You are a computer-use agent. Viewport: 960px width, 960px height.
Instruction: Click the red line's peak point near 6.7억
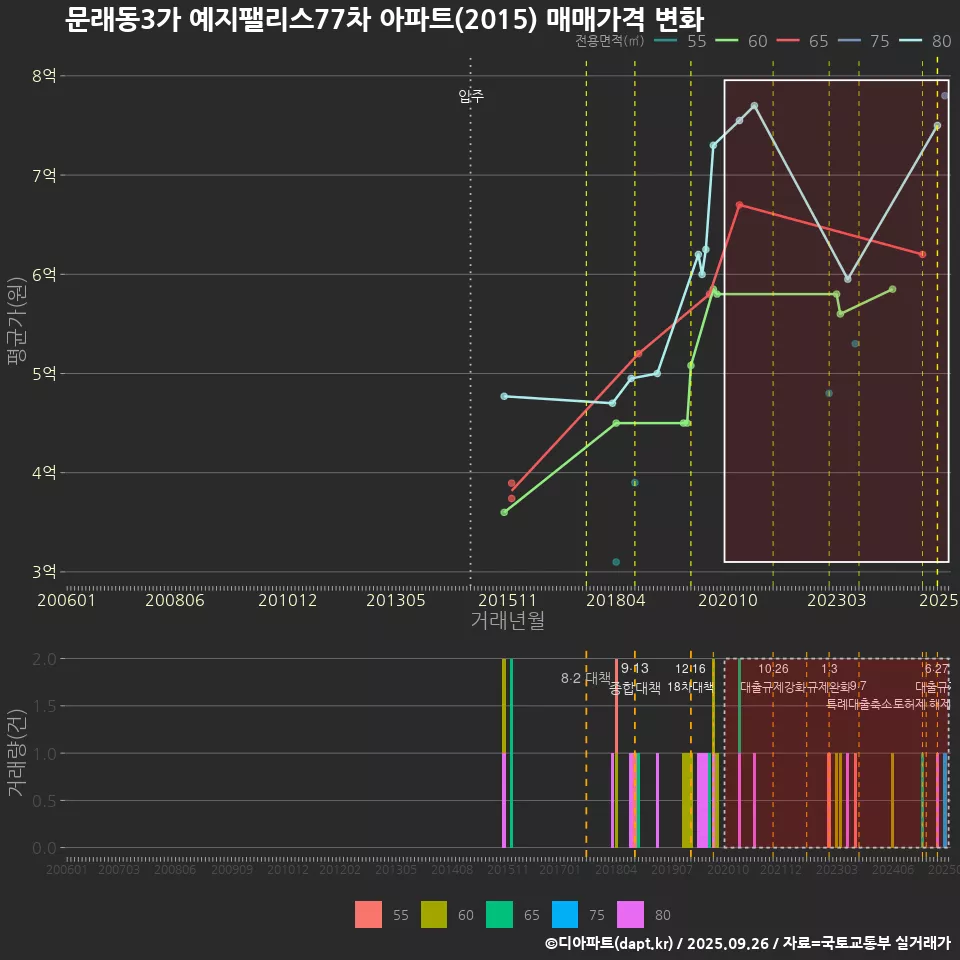[739, 205]
